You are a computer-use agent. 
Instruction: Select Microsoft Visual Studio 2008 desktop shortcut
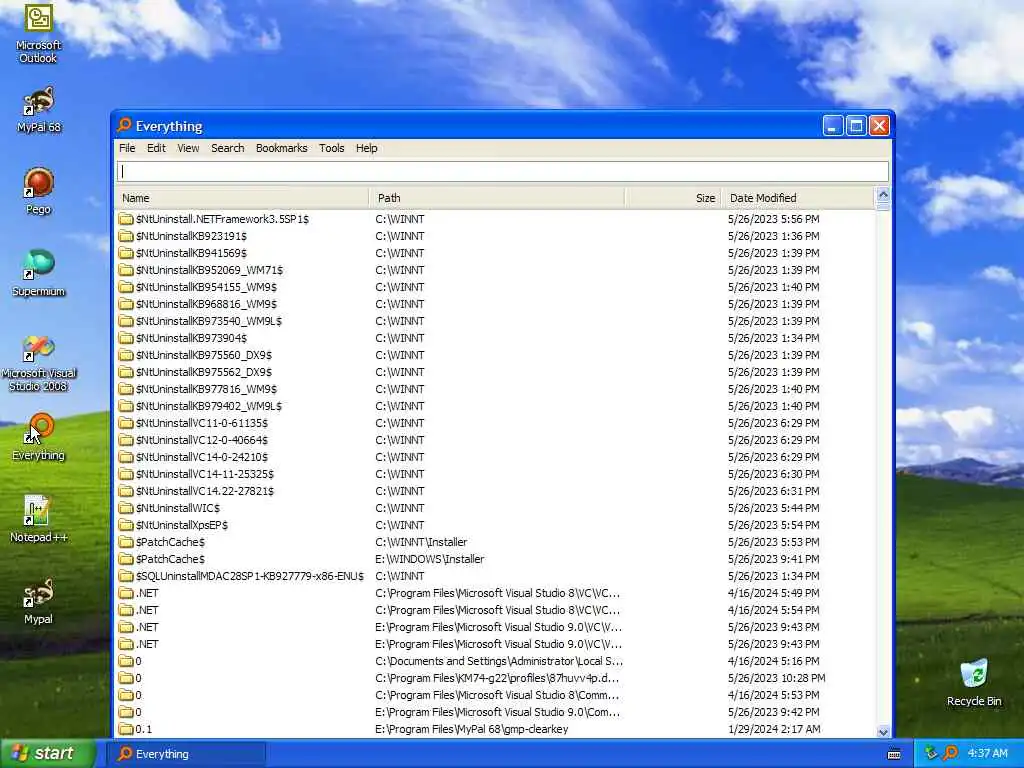click(39, 363)
